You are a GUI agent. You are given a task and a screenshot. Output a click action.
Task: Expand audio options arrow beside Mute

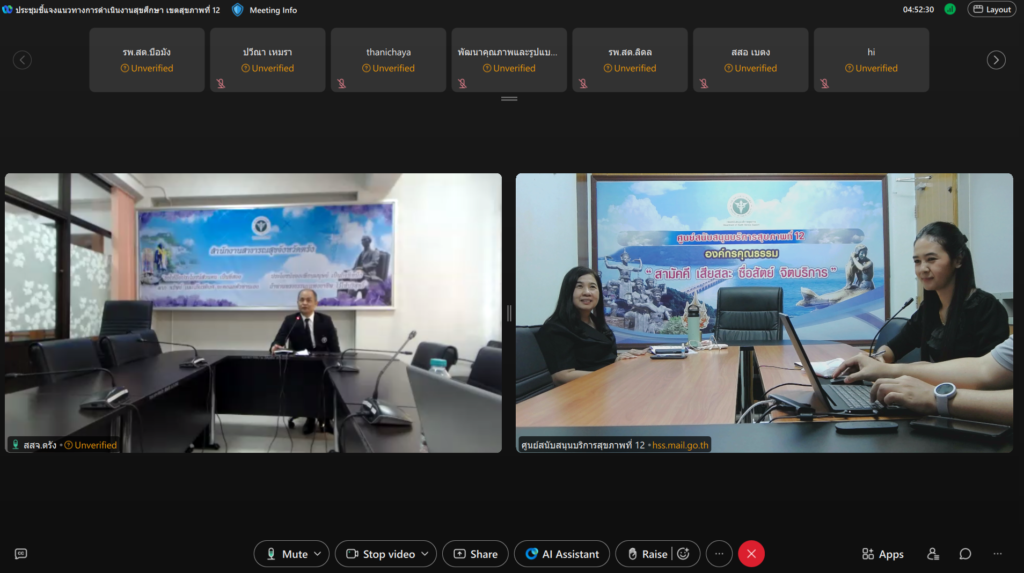(318, 554)
